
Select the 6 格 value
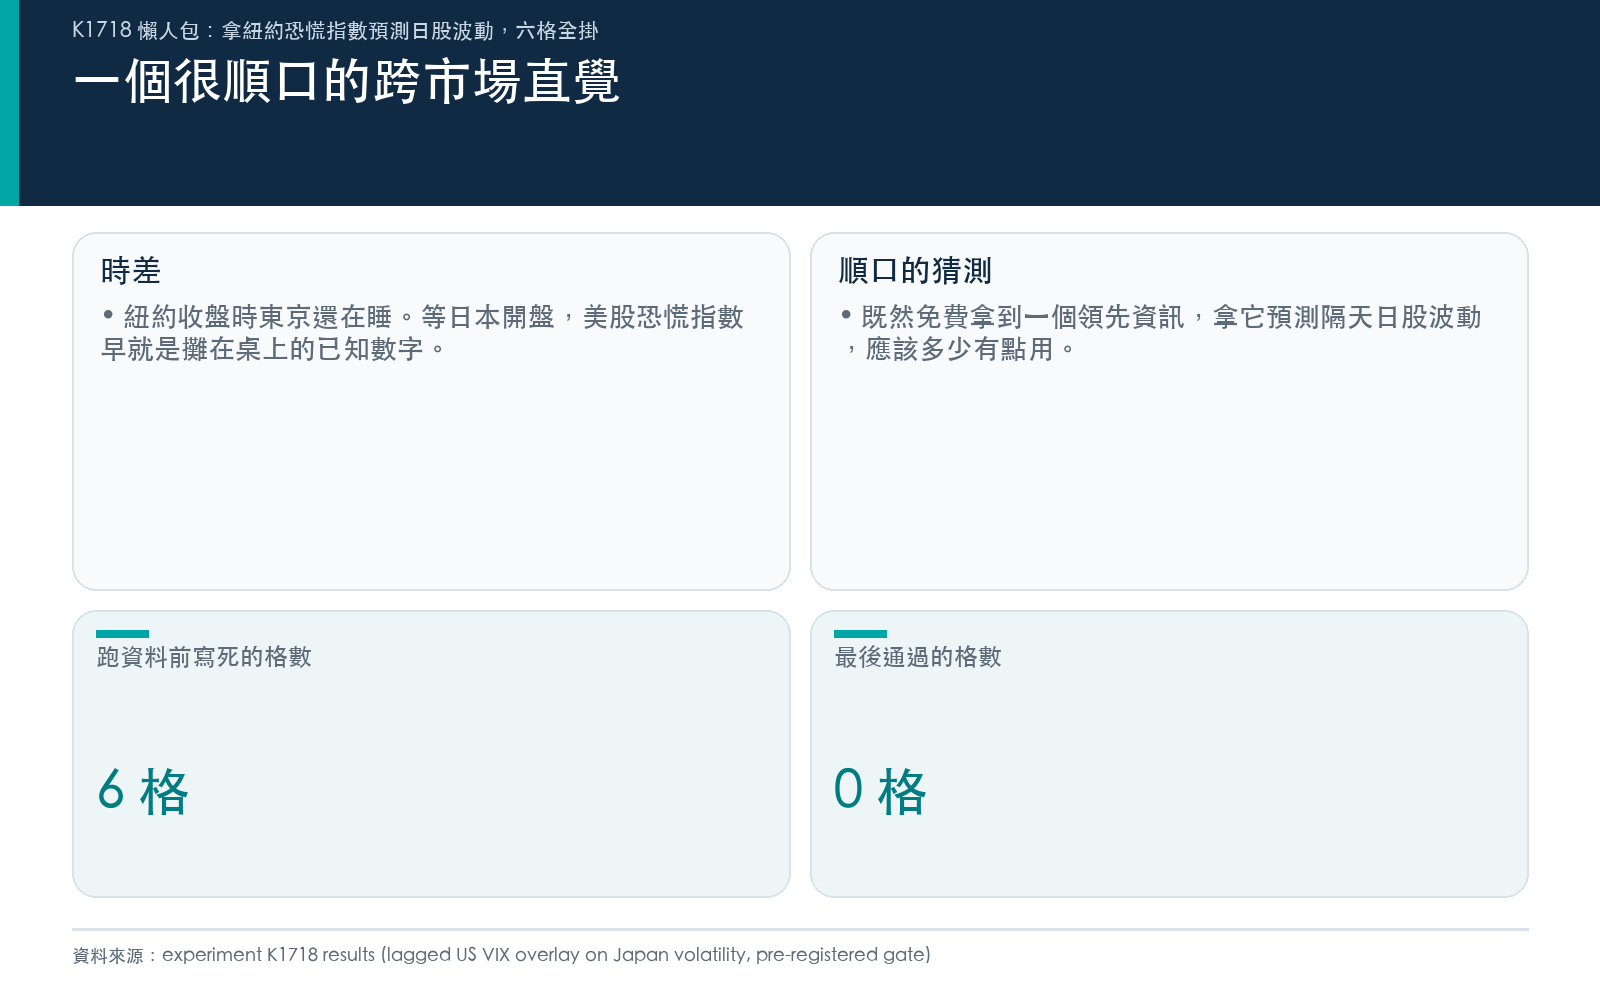[x=143, y=791]
